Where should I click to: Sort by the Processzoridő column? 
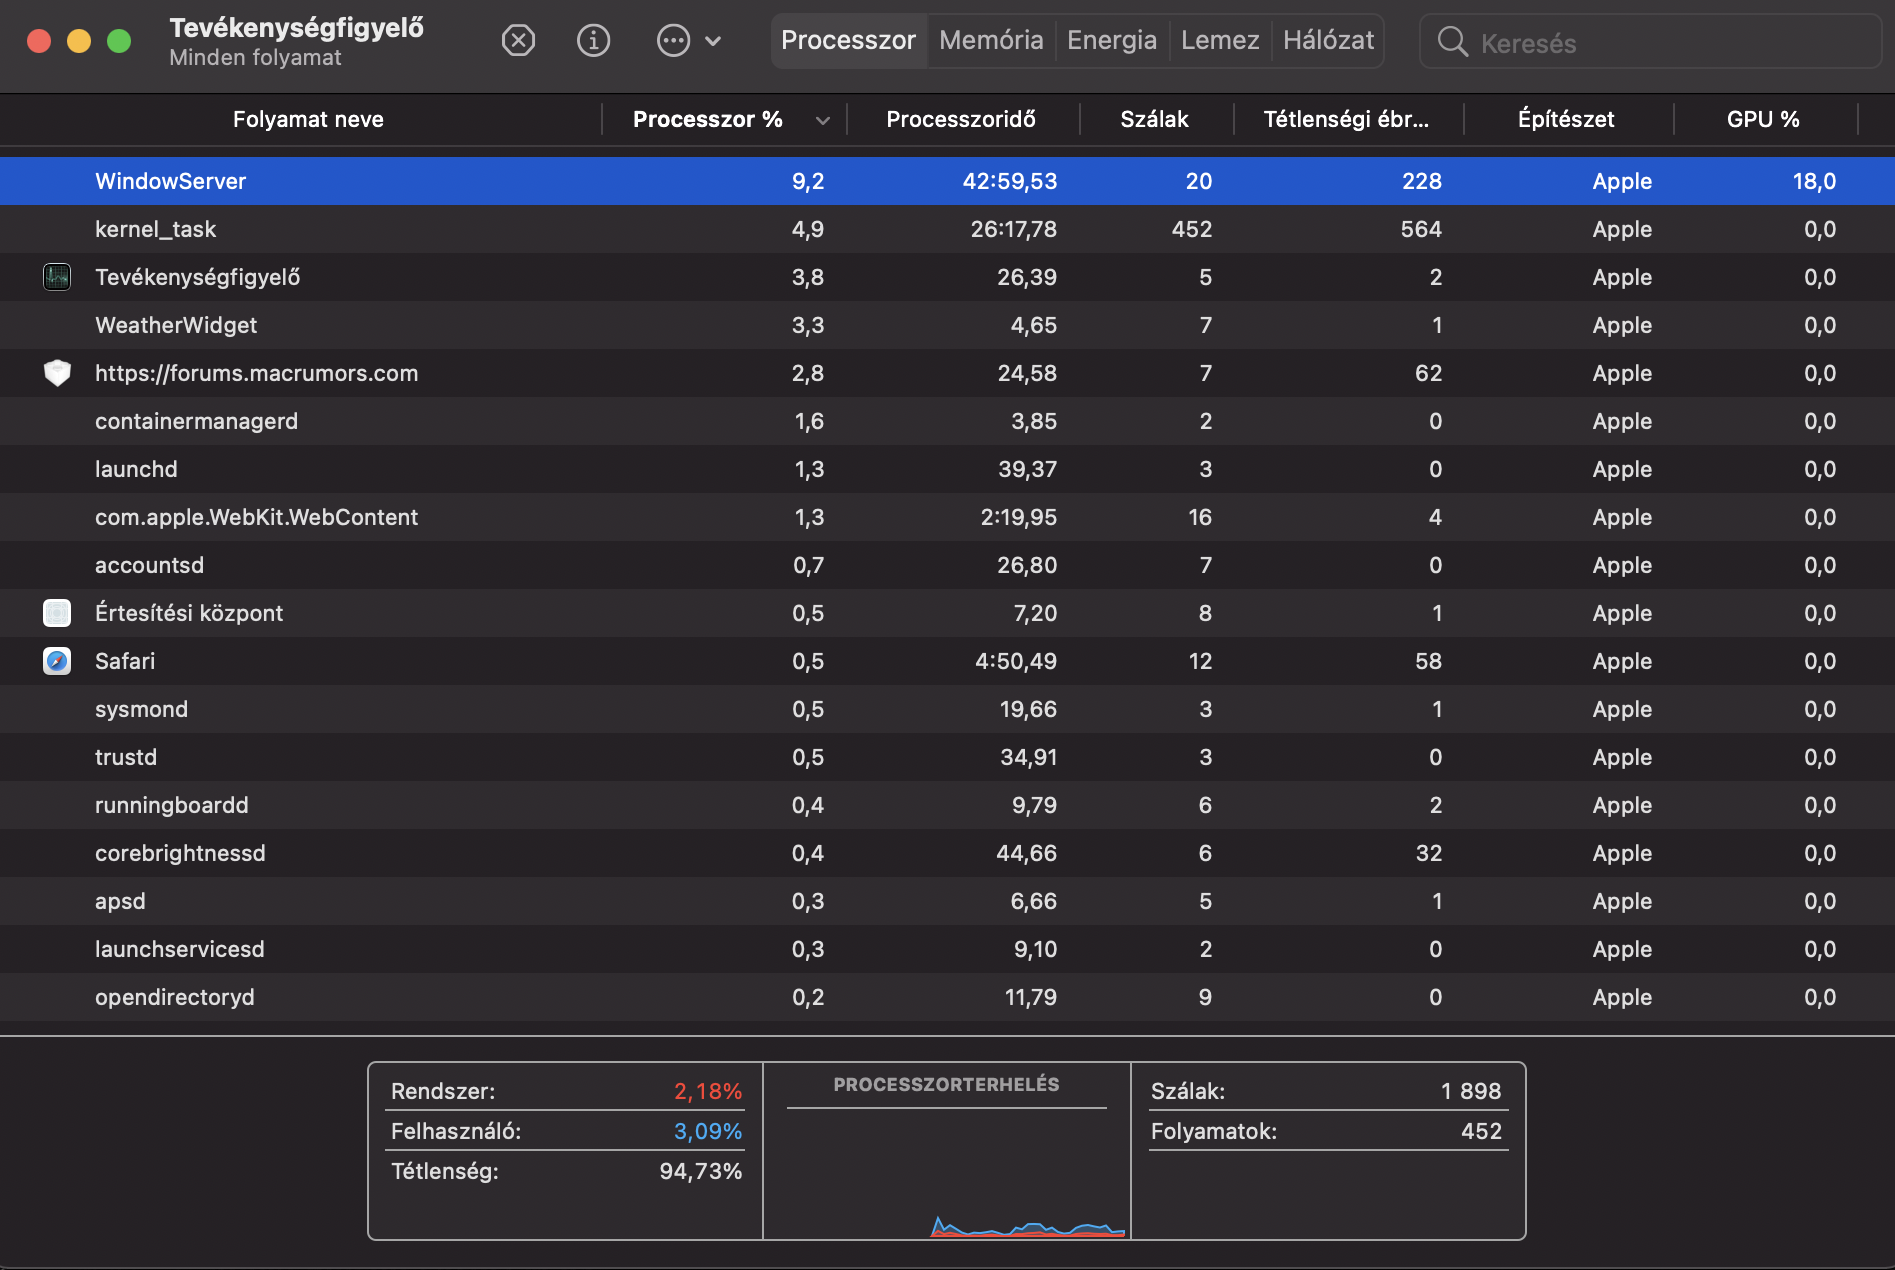[960, 119]
